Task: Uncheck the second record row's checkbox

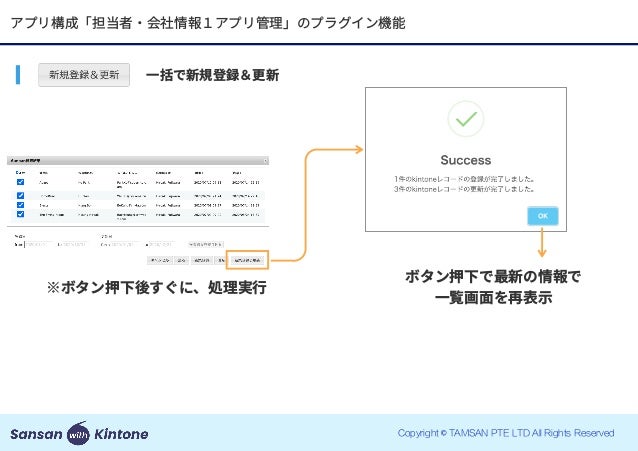Action: pyautogui.click(x=20, y=195)
